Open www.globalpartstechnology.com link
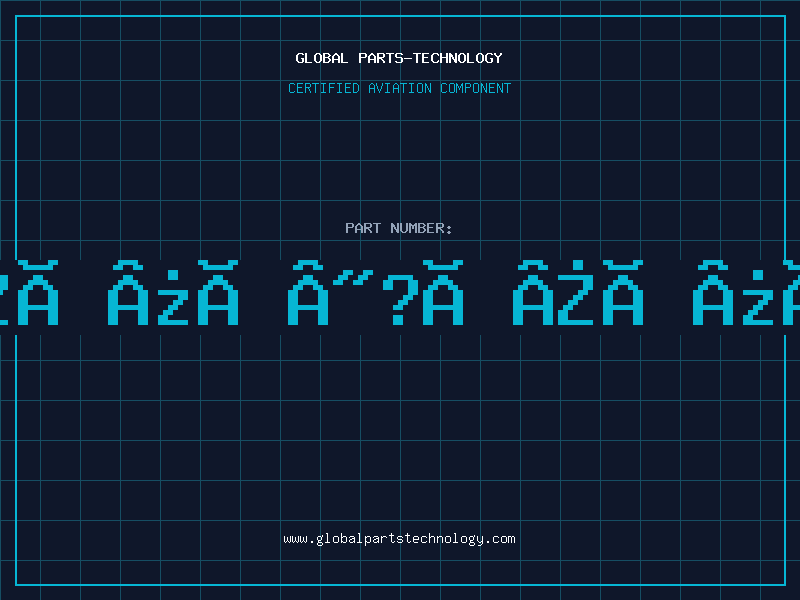This screenshot has height=600, width=800. coord(399,539)
